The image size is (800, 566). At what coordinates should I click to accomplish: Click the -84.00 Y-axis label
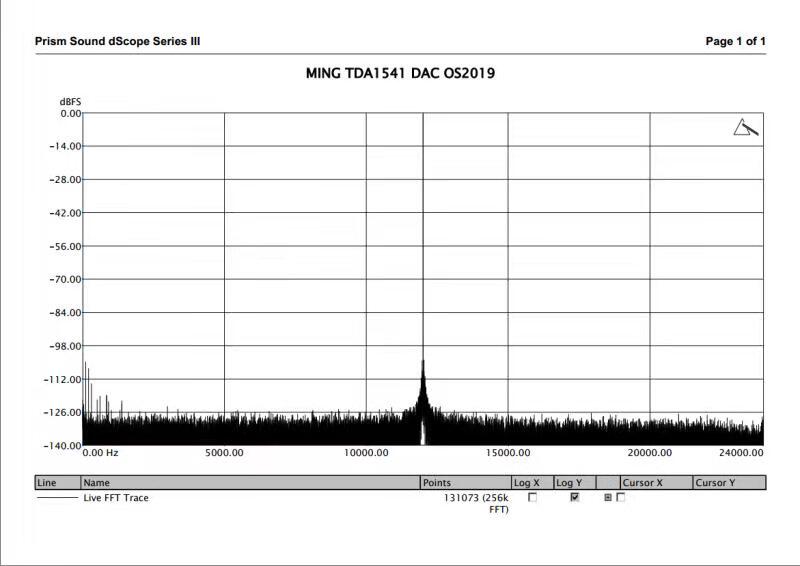[x=65, y=313]
